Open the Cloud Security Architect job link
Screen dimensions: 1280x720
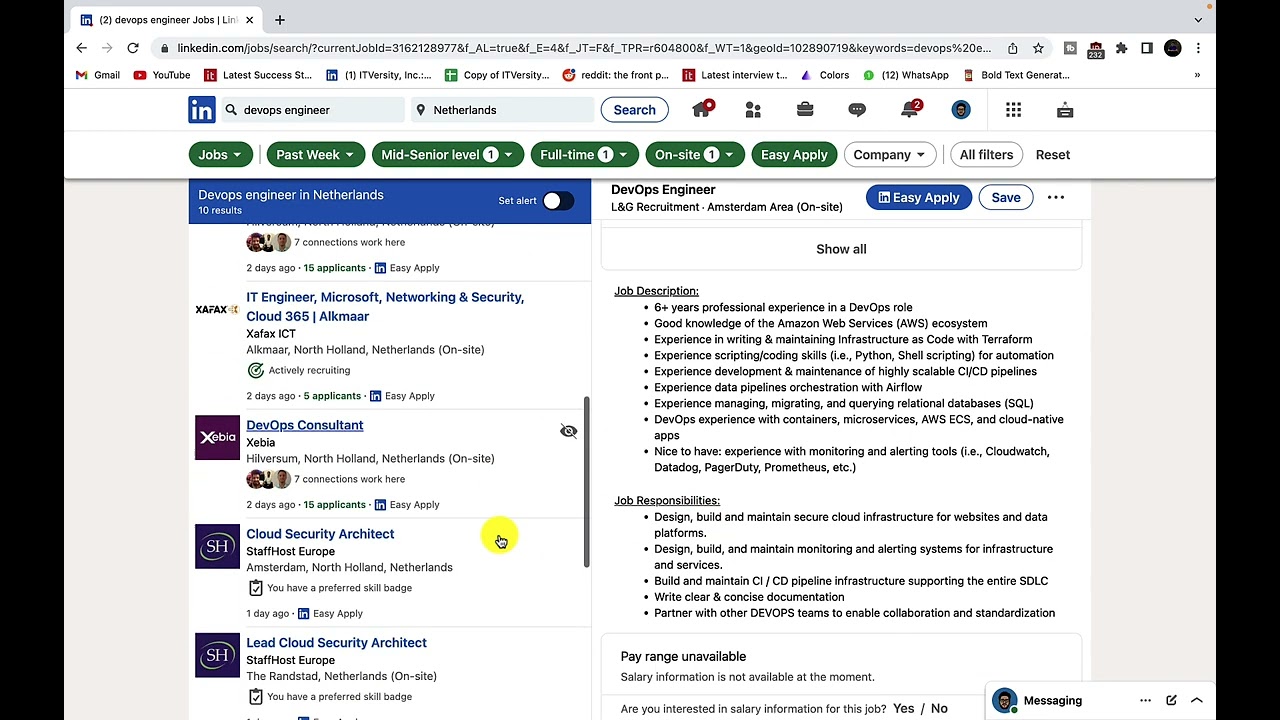320,534
